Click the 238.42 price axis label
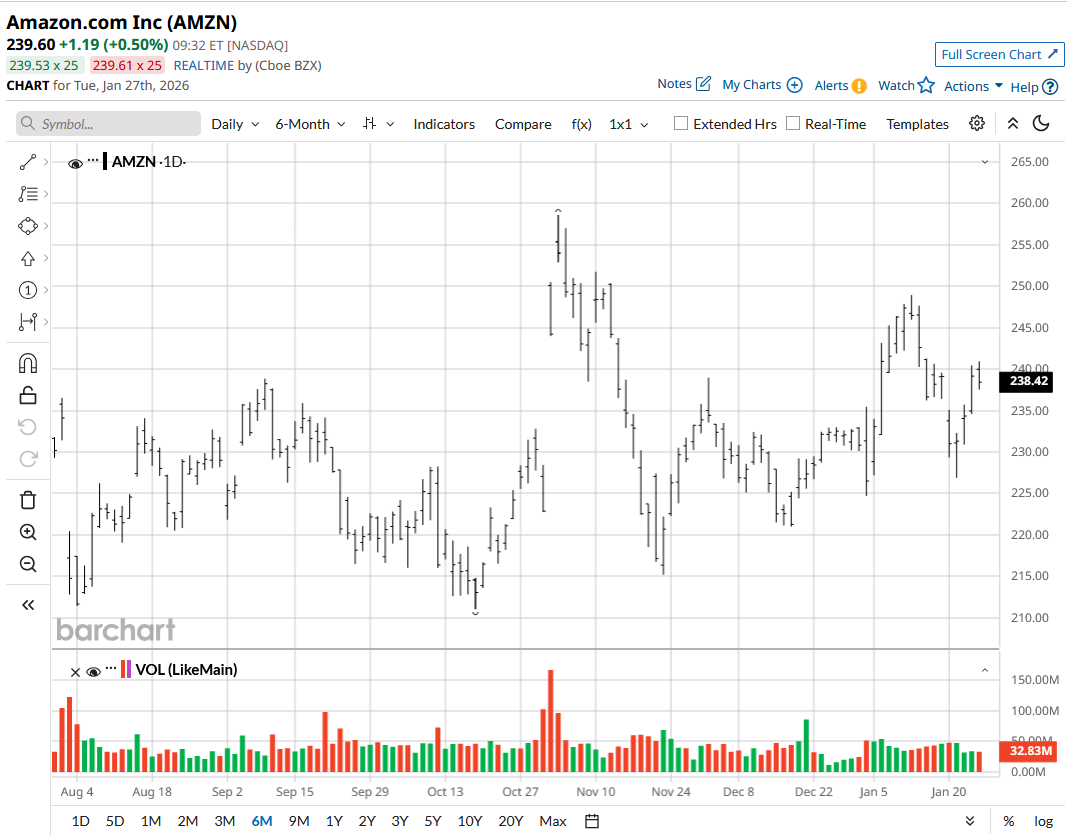The image size is (1067, 837). coord(1026,381)
